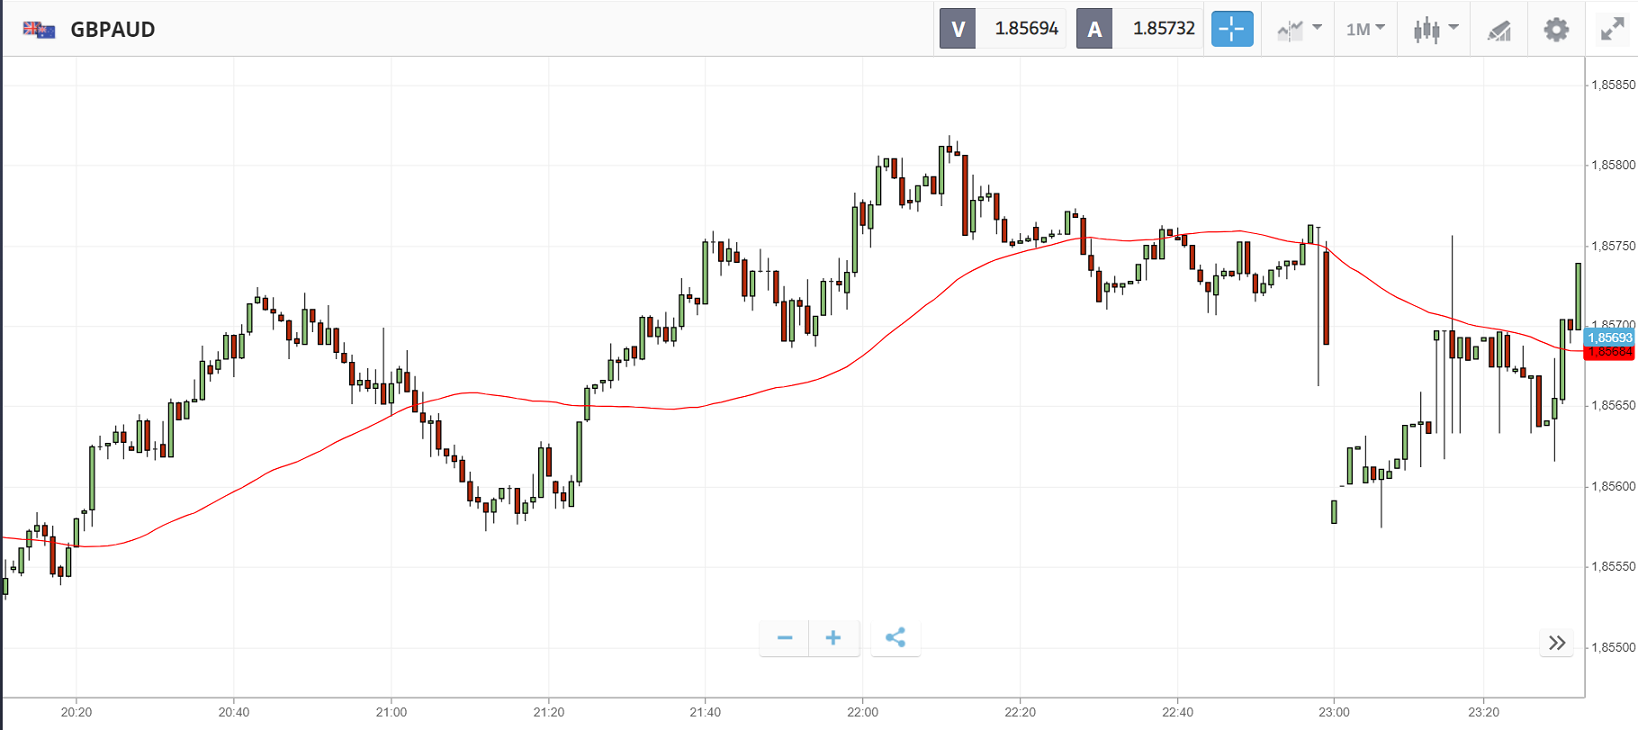Click the V sell price 1.85694
Viewport: 1638px width, 730px height.
pyautogui.click(x=1025, y=29)
